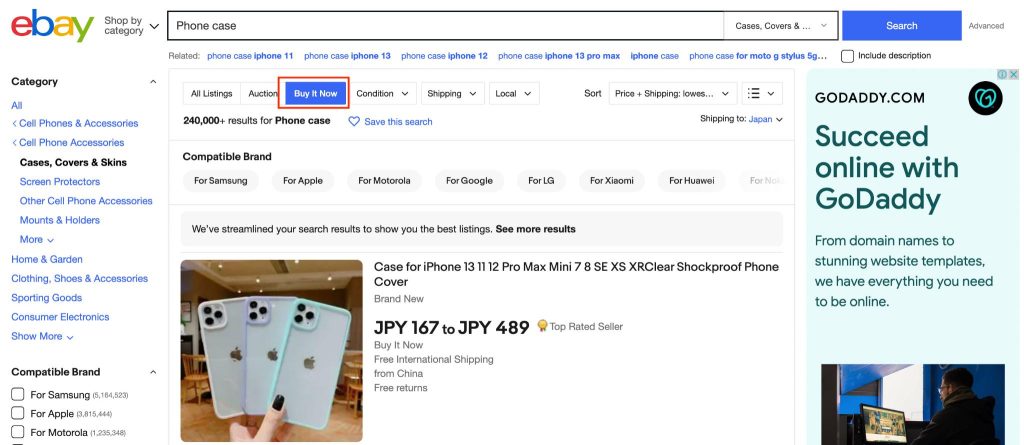Select the All category link
Image resolution: width=1024 pixels, height=445 pixels.
pyautogui.click(x=16, y=105)
